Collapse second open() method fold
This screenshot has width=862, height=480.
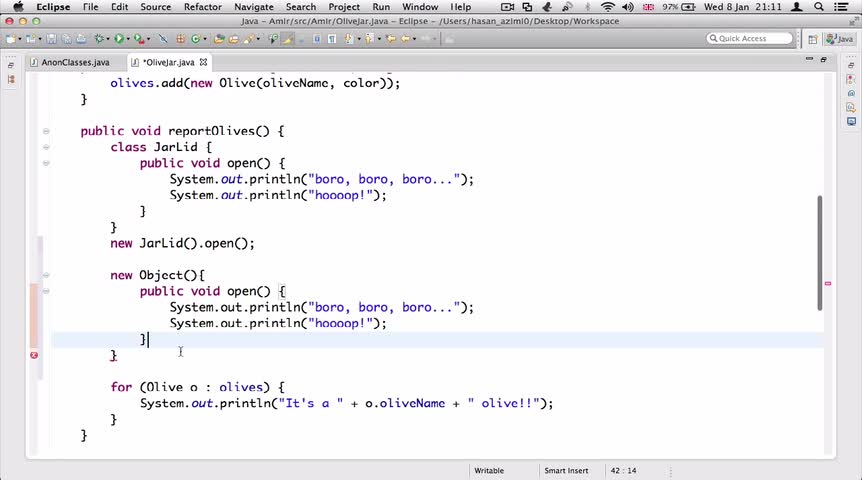46,291
